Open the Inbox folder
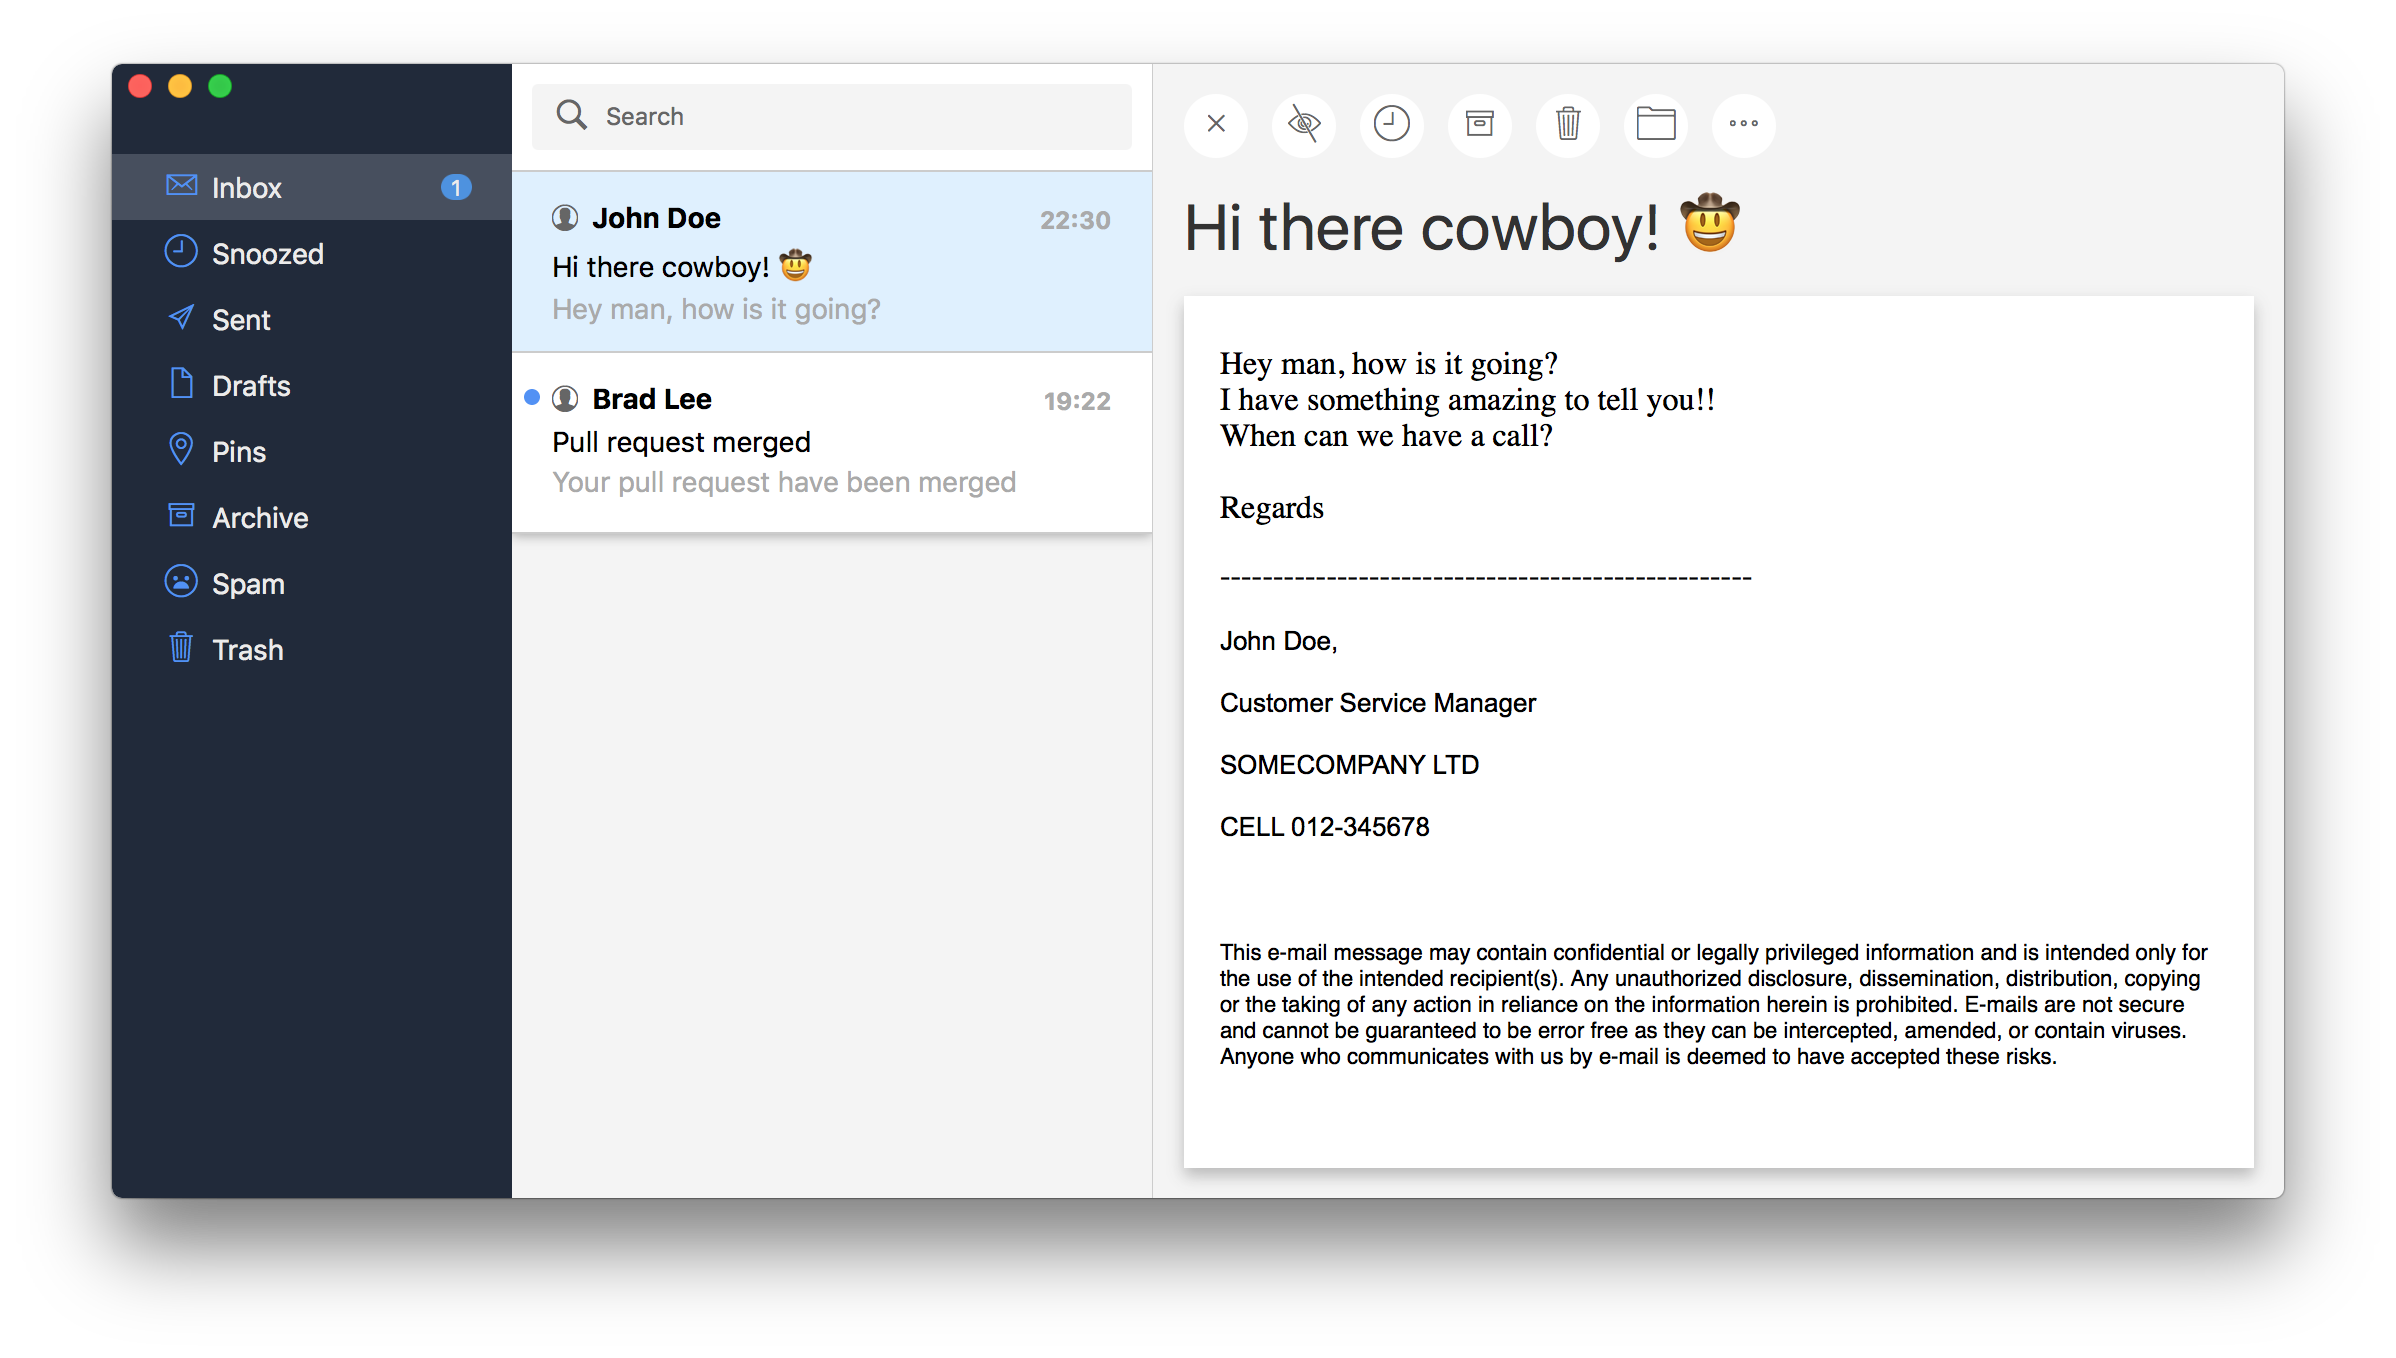 click(x=246, y=188)
